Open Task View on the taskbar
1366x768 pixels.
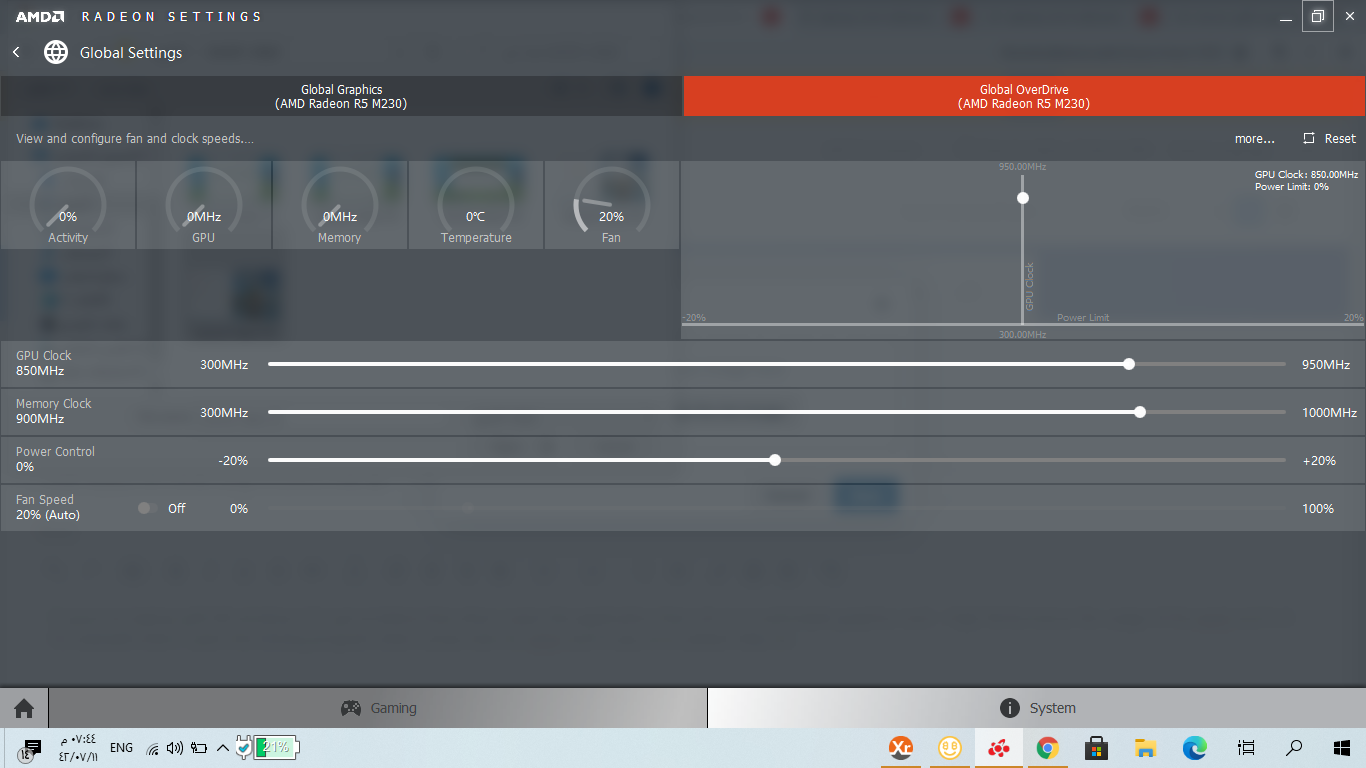1246,747
